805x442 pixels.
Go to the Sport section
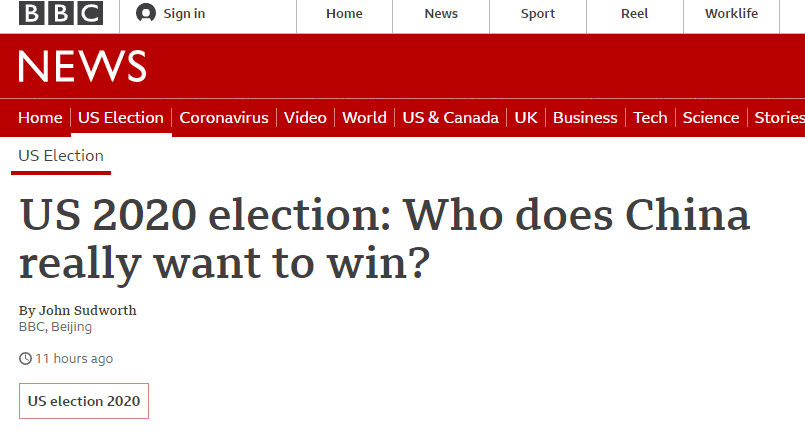(x=537, y=14)
